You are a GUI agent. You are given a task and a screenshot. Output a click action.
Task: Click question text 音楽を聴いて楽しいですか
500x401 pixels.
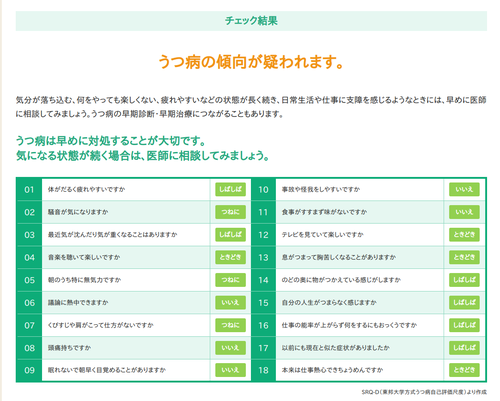pos(84,257)
